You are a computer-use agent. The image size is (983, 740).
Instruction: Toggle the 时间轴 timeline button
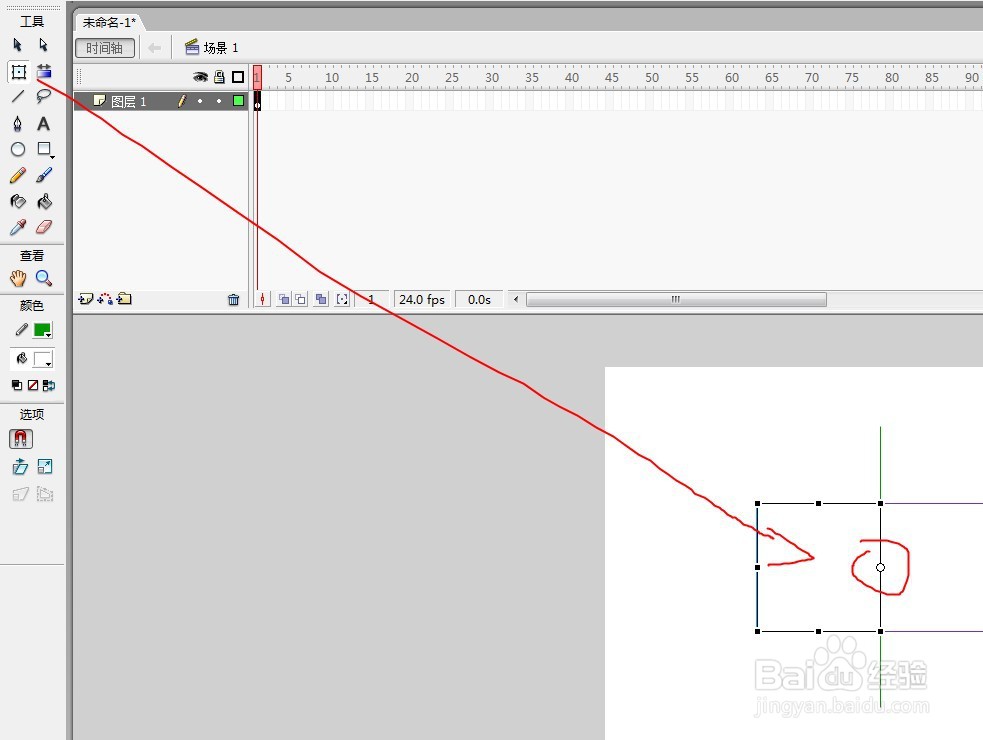[105, 48]
